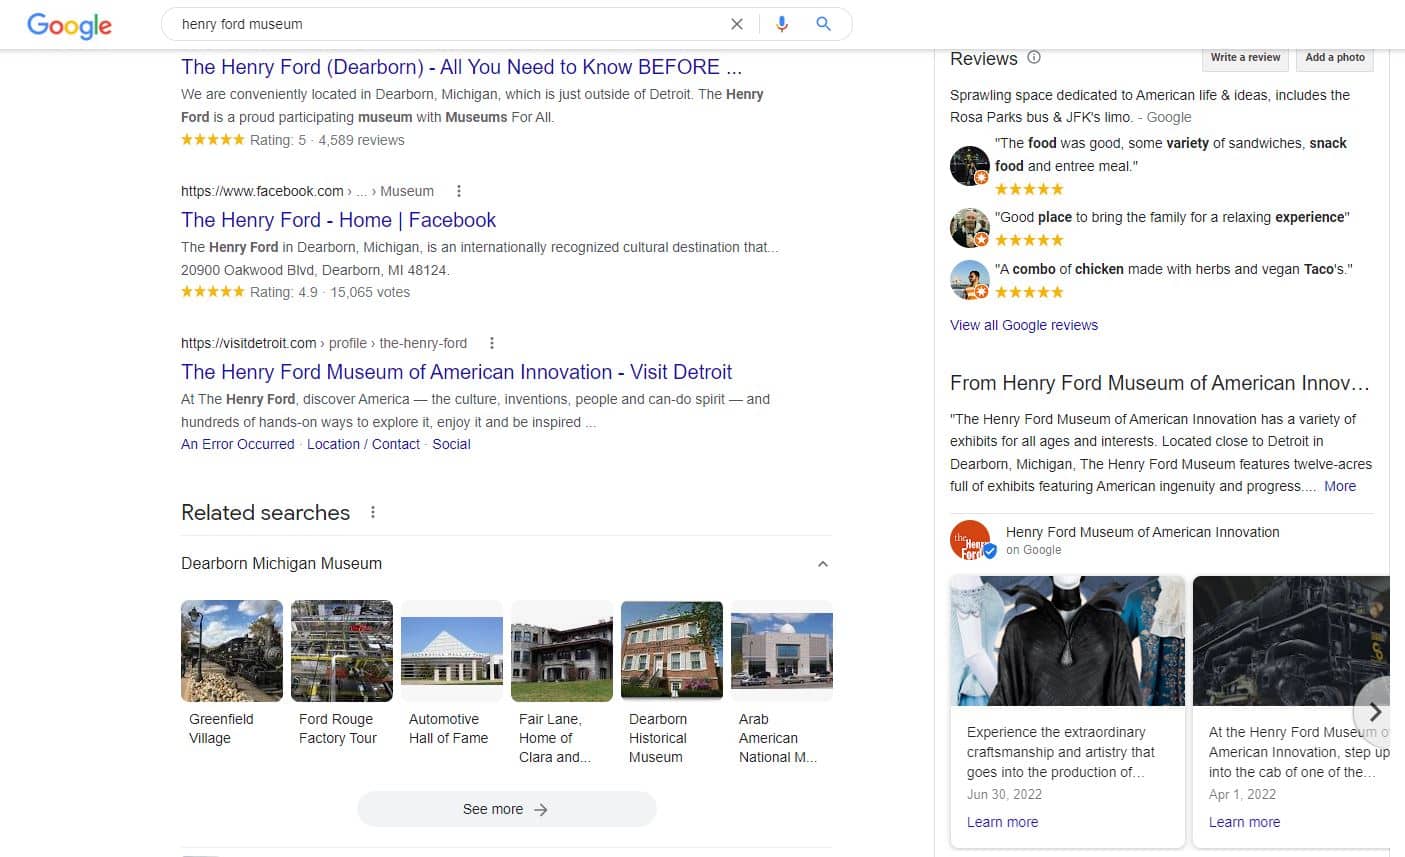Click reviewer avatar beside family experience review

pyautogui.click(x=969, y=228)
